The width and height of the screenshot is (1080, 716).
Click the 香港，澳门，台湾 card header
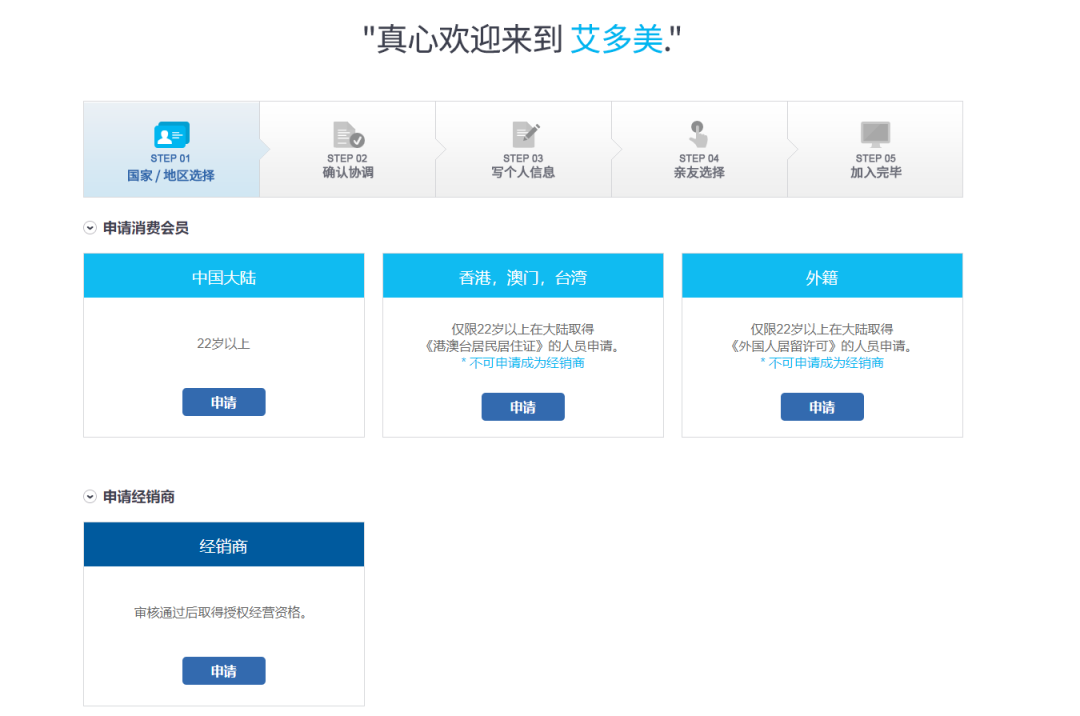click(523, 275)
